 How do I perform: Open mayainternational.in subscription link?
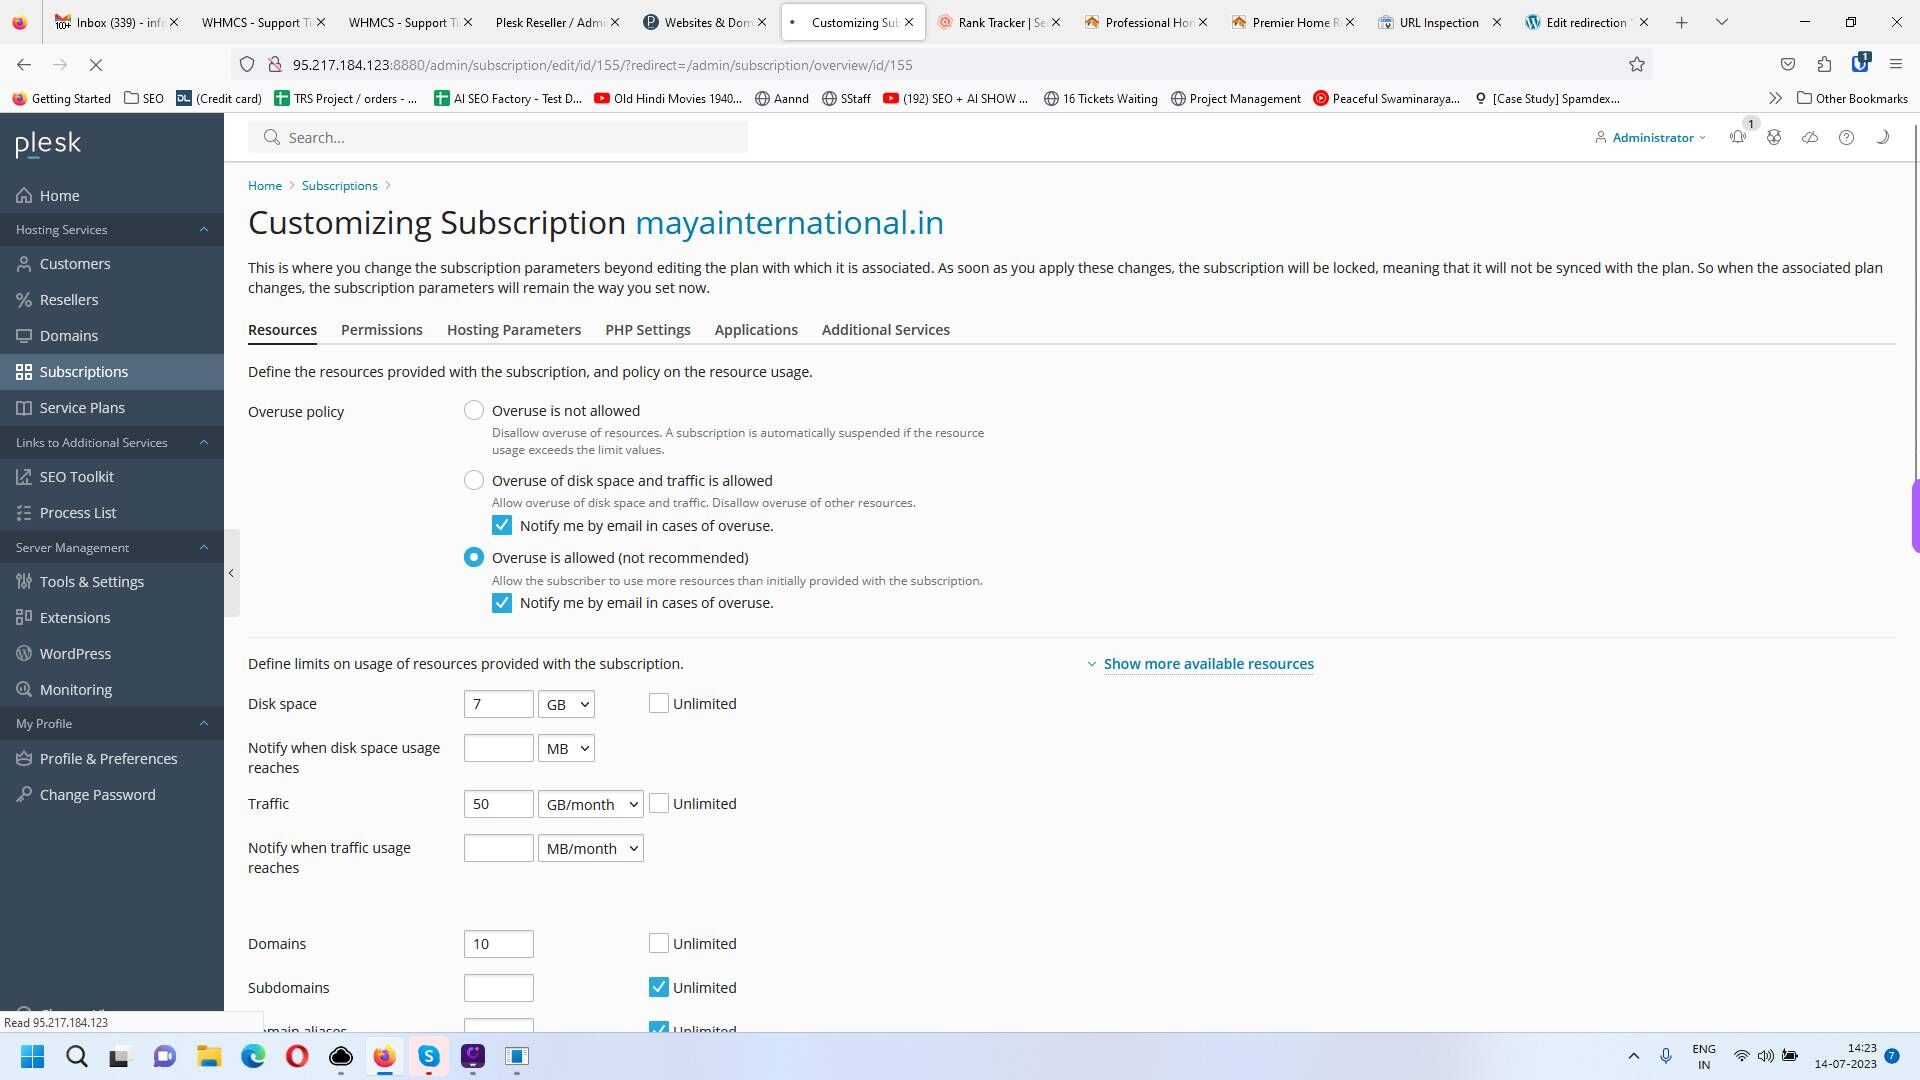(x=789, y=223)
